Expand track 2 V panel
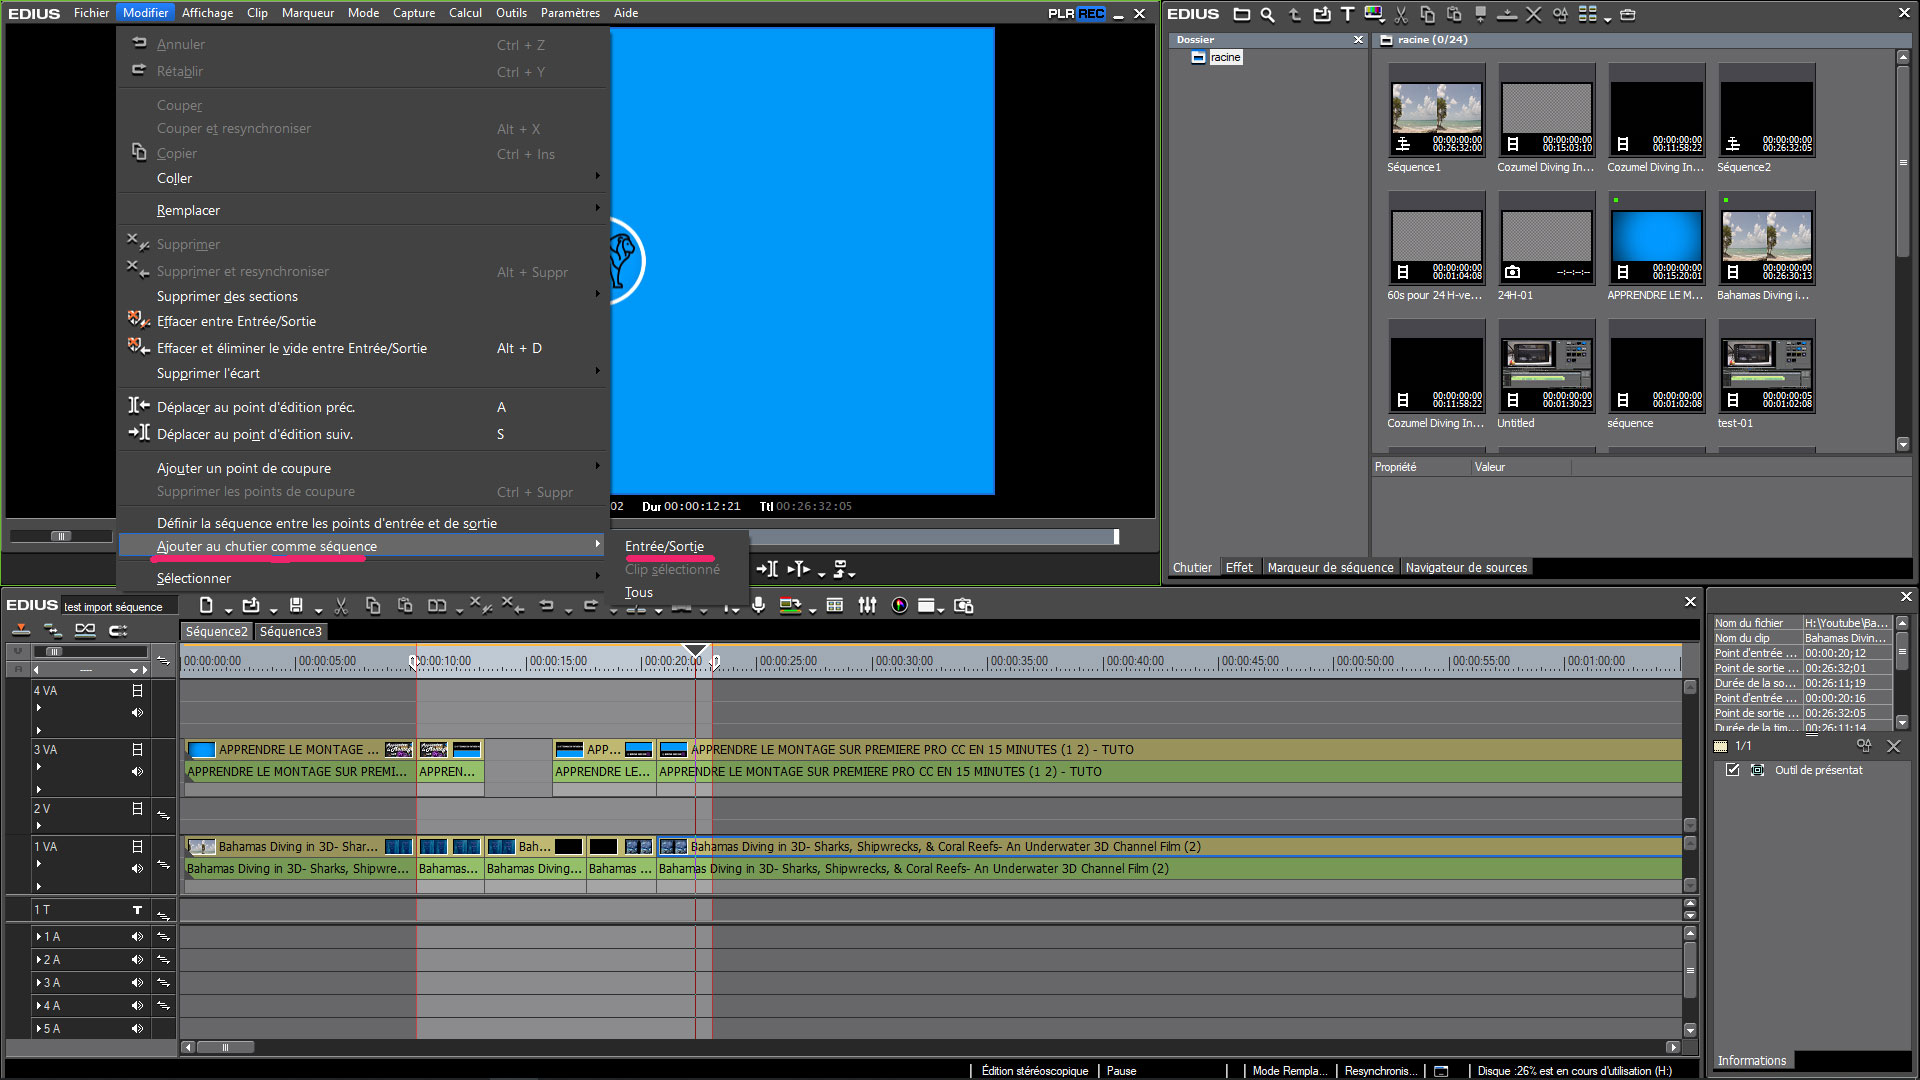1920x1080 pixels. [39, 826]
